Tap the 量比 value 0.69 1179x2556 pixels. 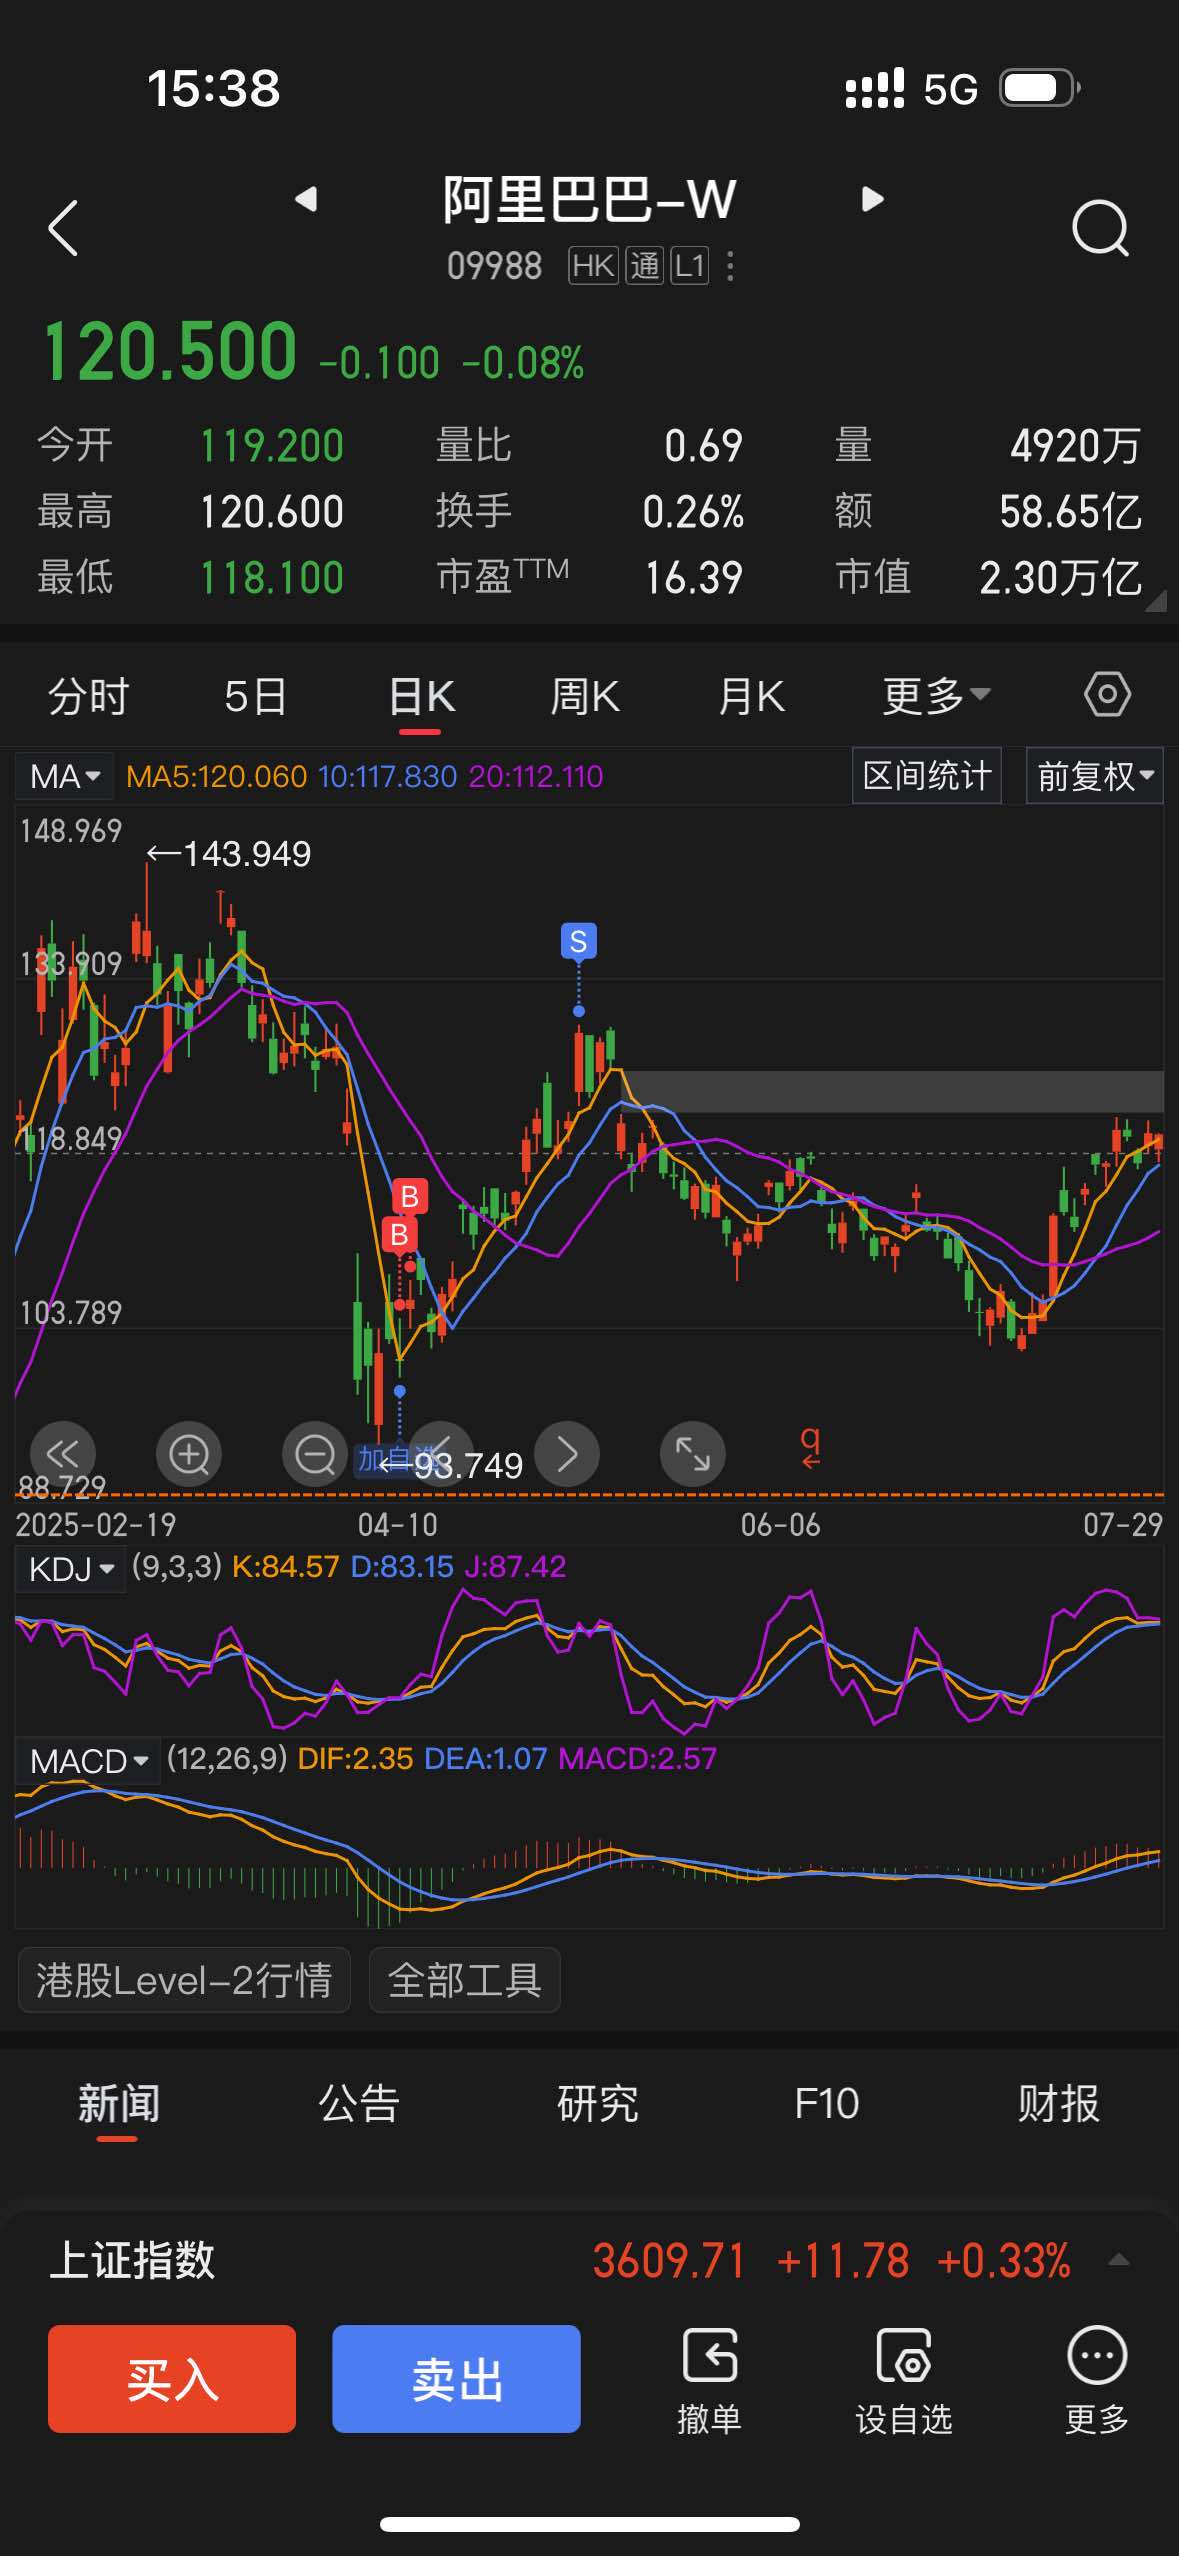[703, 445]
